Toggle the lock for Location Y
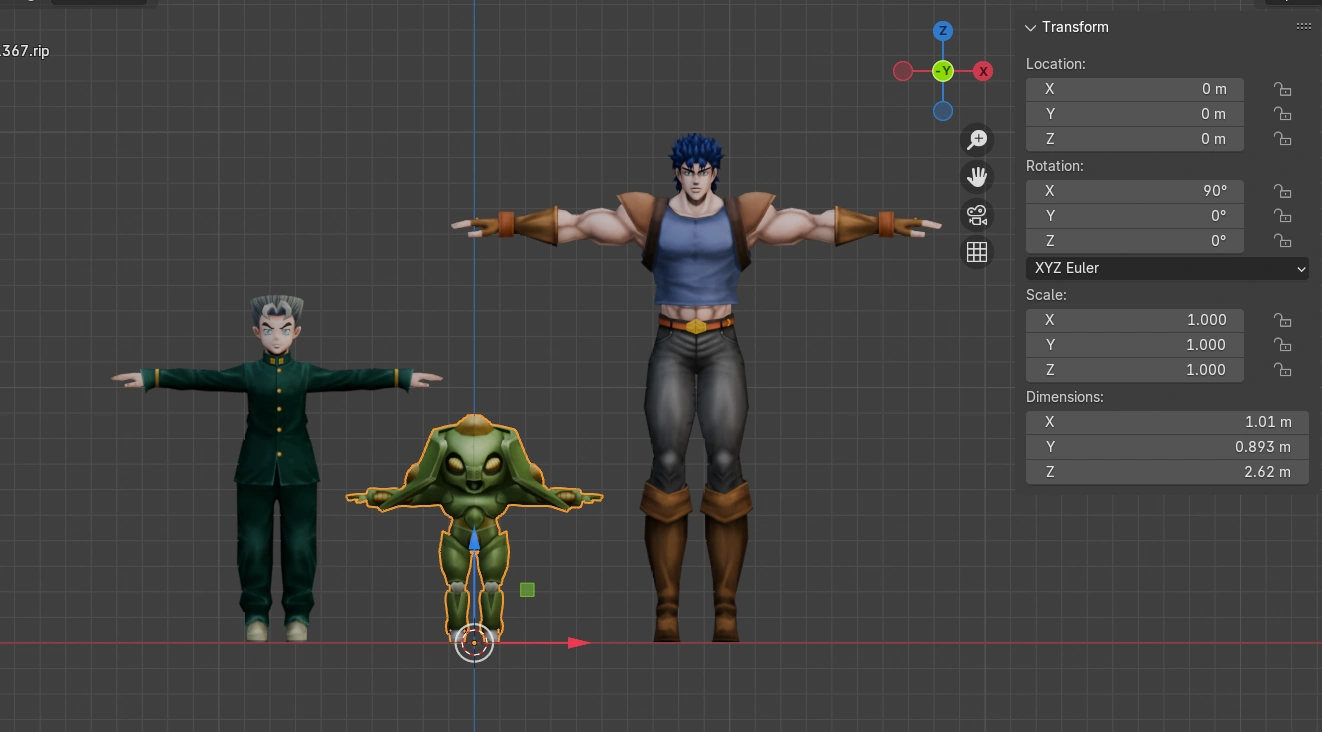The height and width of the screenshot is (732, 1322). pyautogui.click(x=1282, y=114)
